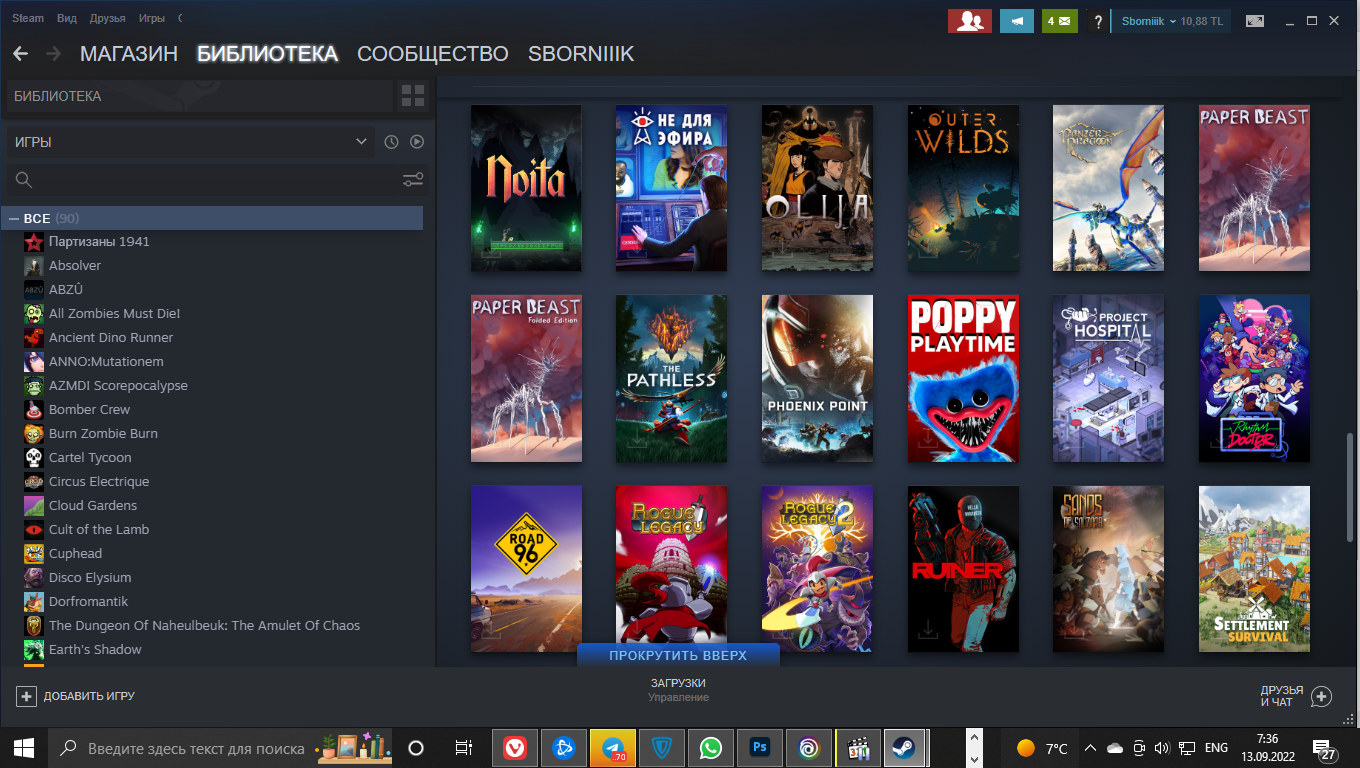1360x768 pixels.
Task: Open the Olija game cover
Action: 817,188
